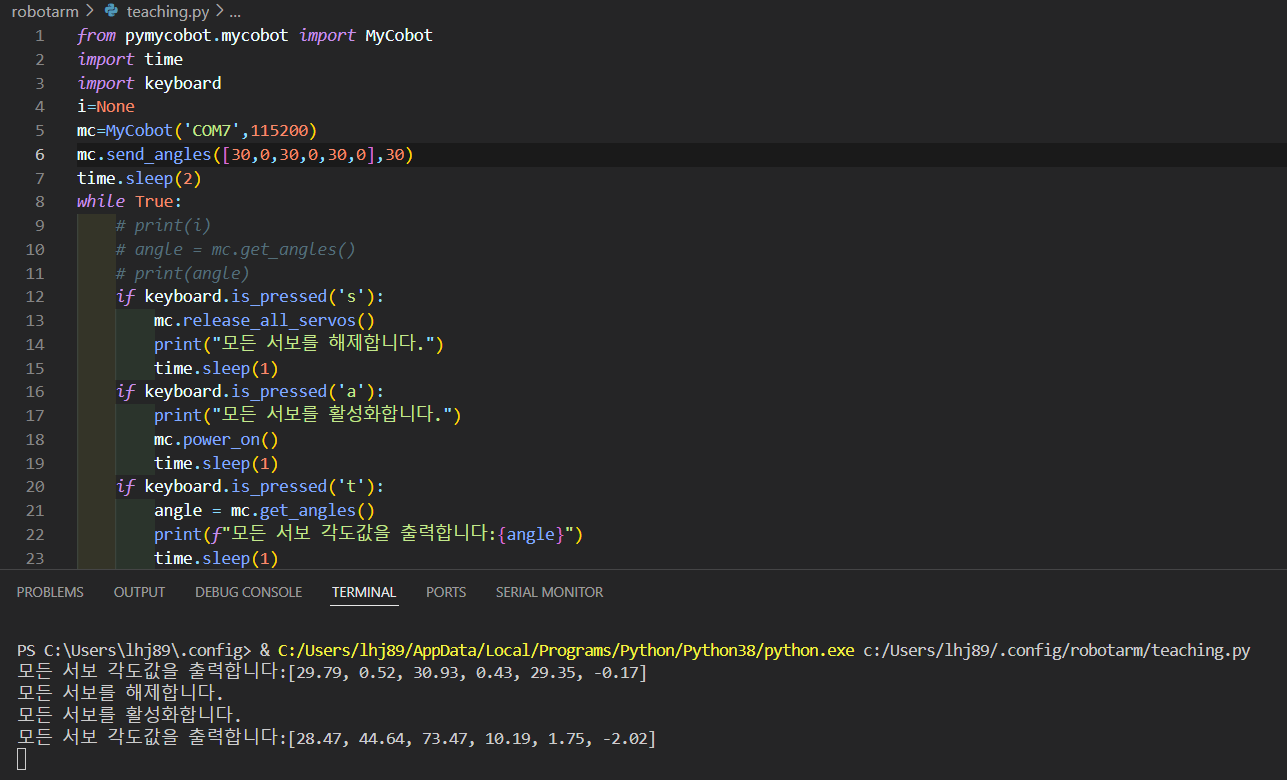1287x780 pixels.
Task: Click the Python file icon in breadcrumb
Action: [x=112, y=12]
